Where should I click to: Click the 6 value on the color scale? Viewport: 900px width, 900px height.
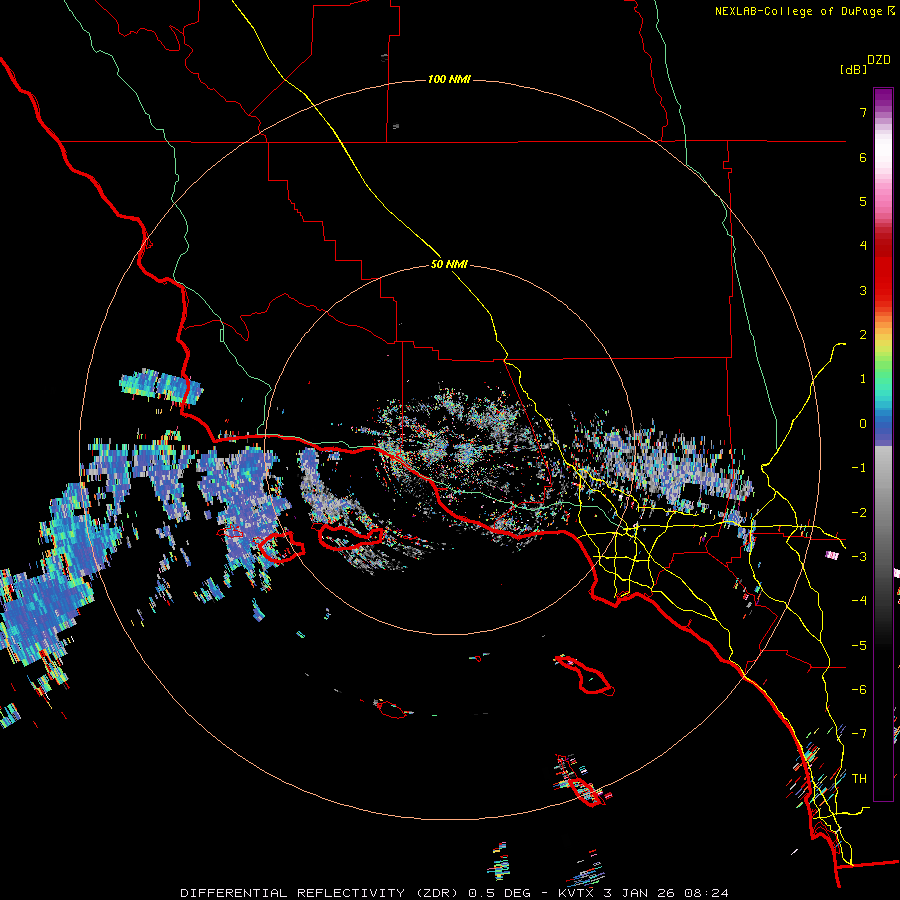pos(863,157)
